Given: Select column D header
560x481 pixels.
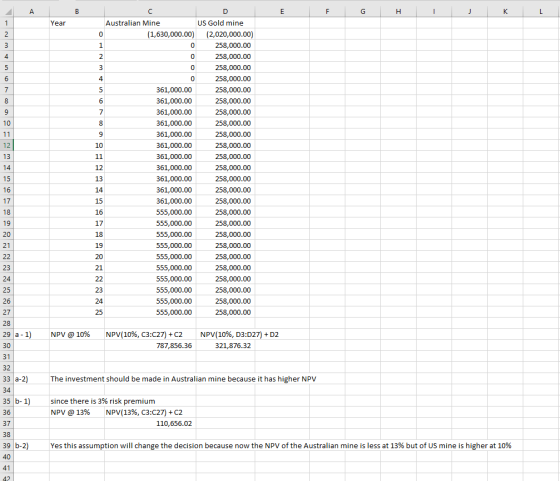Looking at the screenshot, I should pyautogui.click(x=225, y=11).
